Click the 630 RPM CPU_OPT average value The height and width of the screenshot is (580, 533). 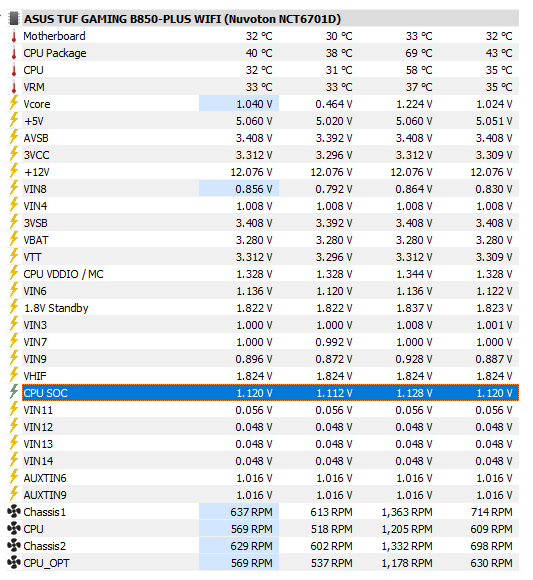pos(491,564)
